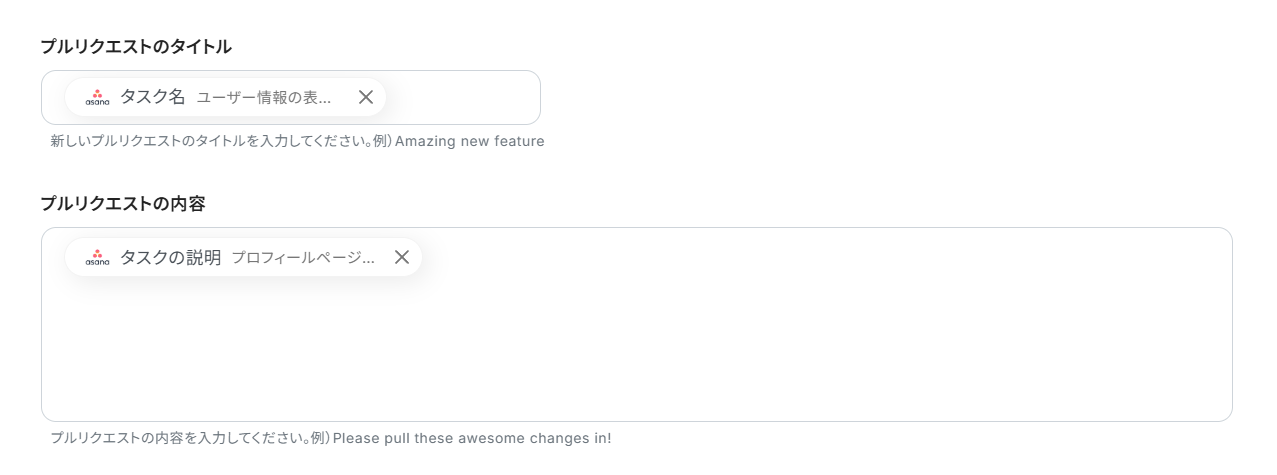Screen dimensions: 1277x475
Task: Remove the タスク名 chip with its X
Action: pyautogui.click(x=366, y=97)
